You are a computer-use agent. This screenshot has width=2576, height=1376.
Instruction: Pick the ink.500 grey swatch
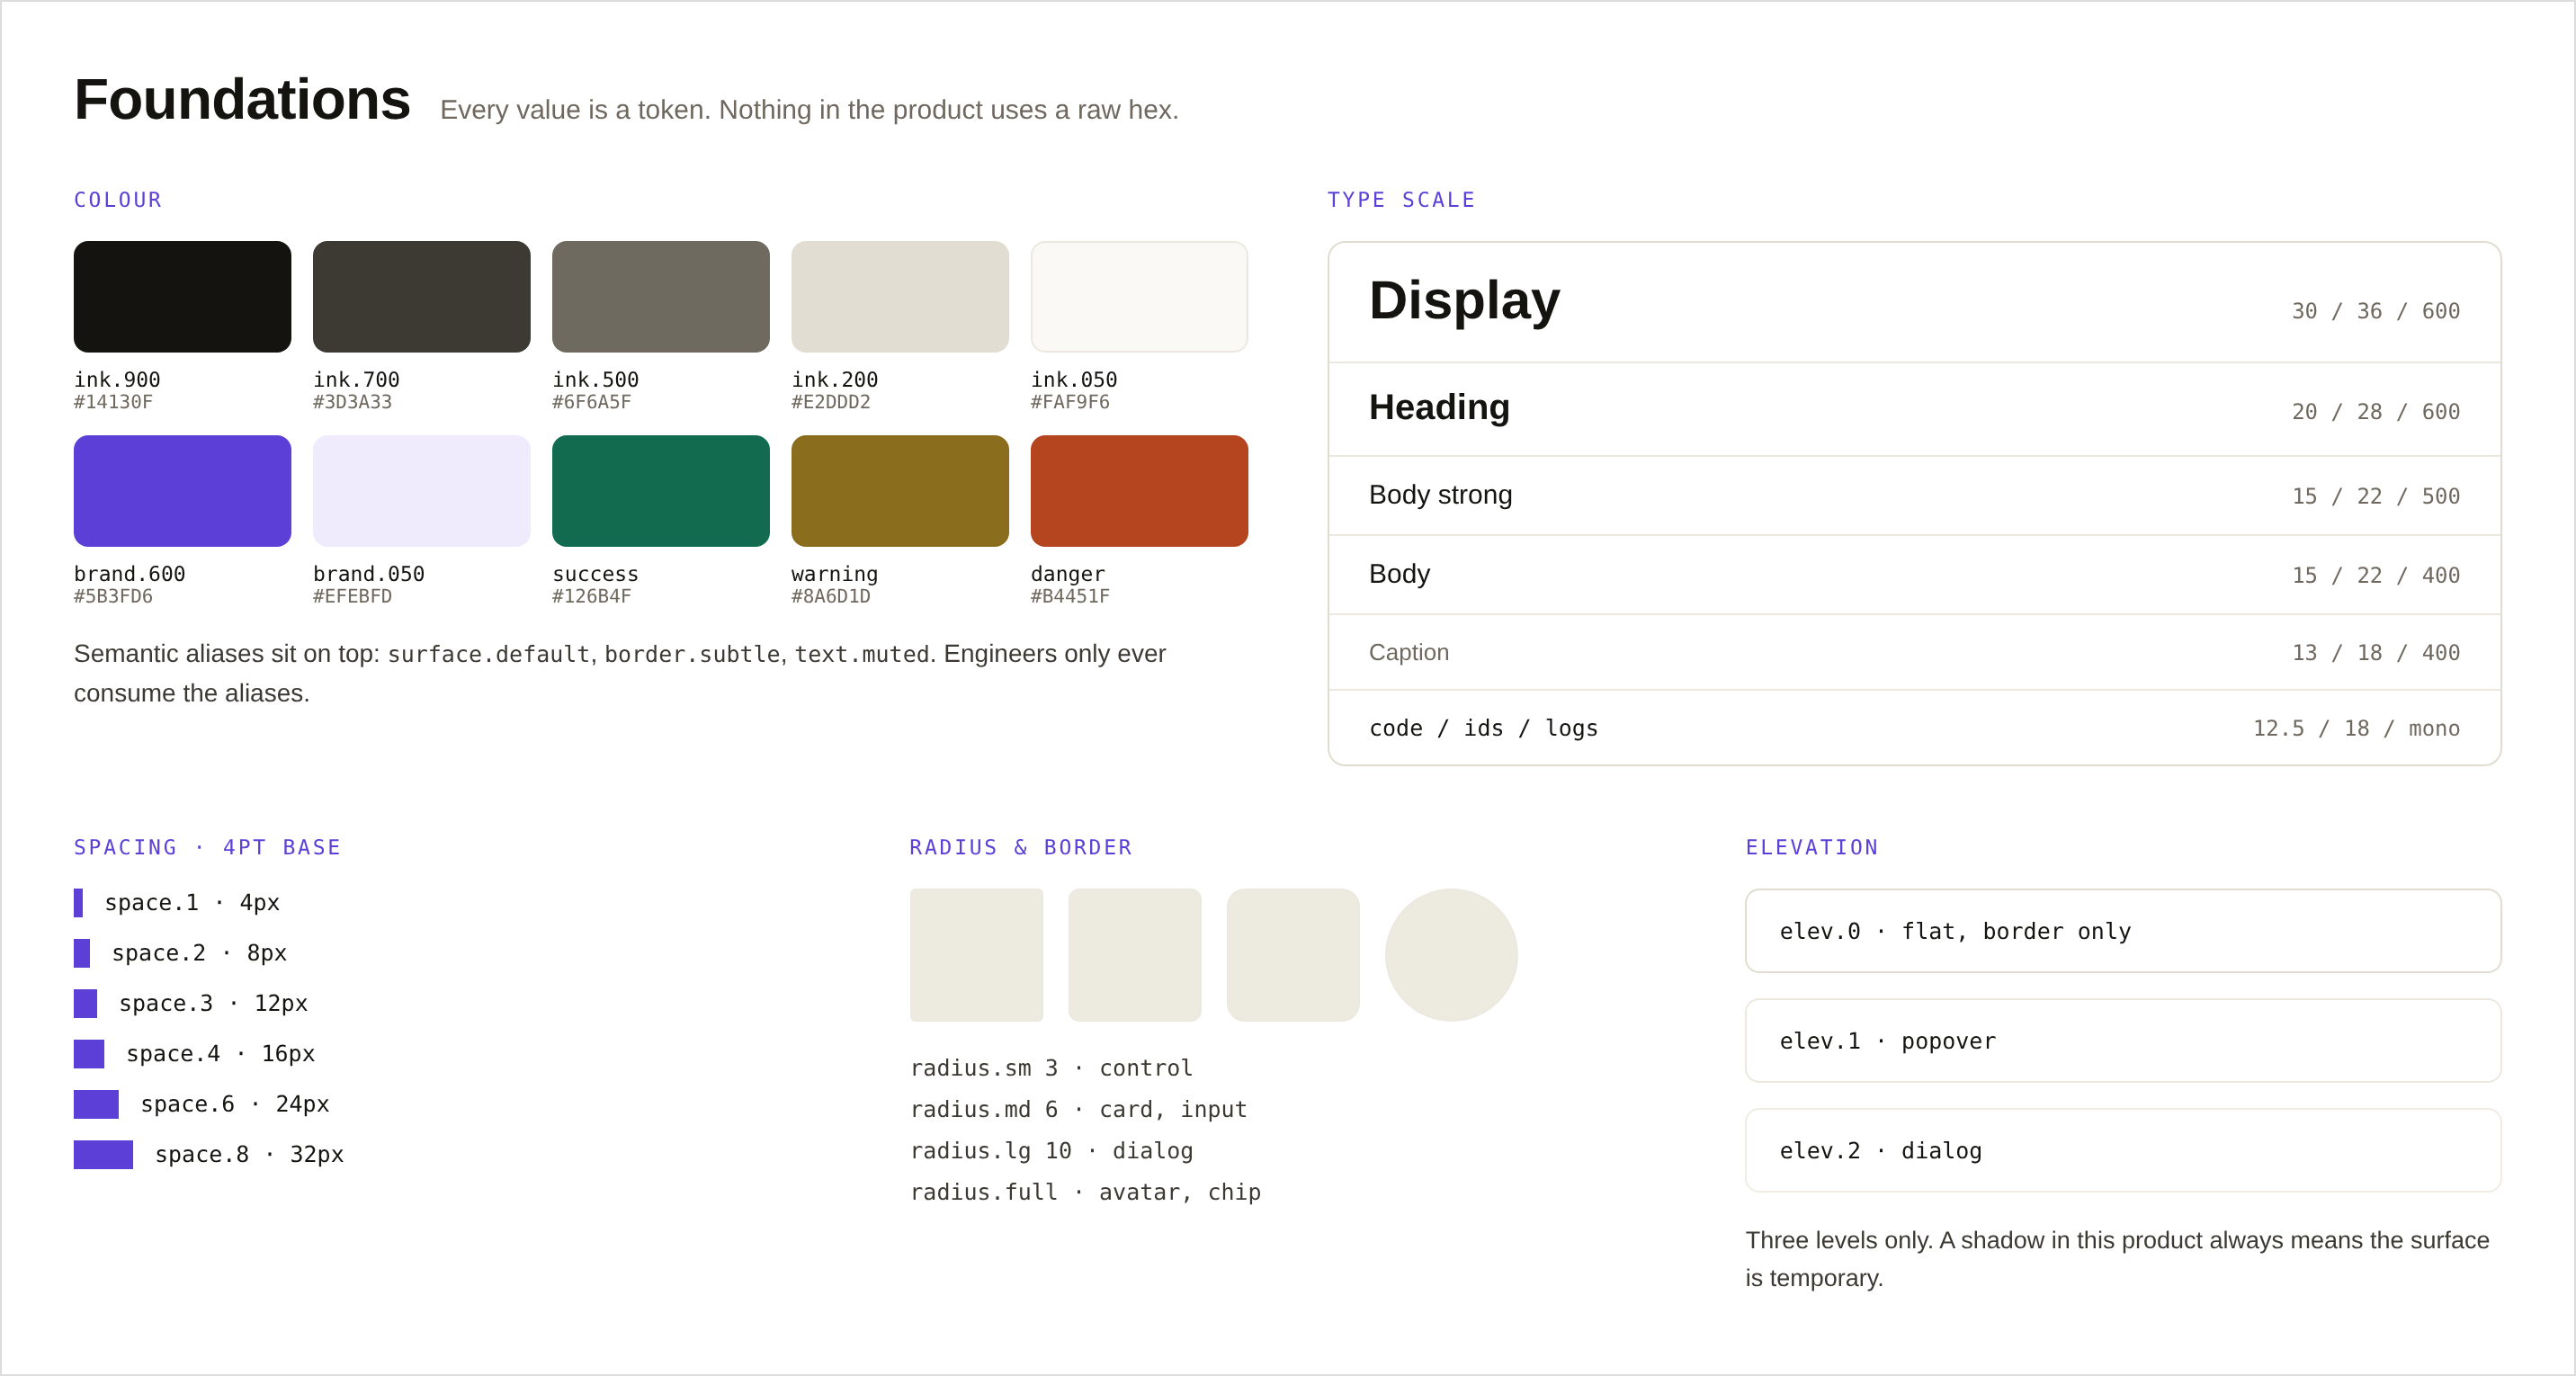click(660, 296)
